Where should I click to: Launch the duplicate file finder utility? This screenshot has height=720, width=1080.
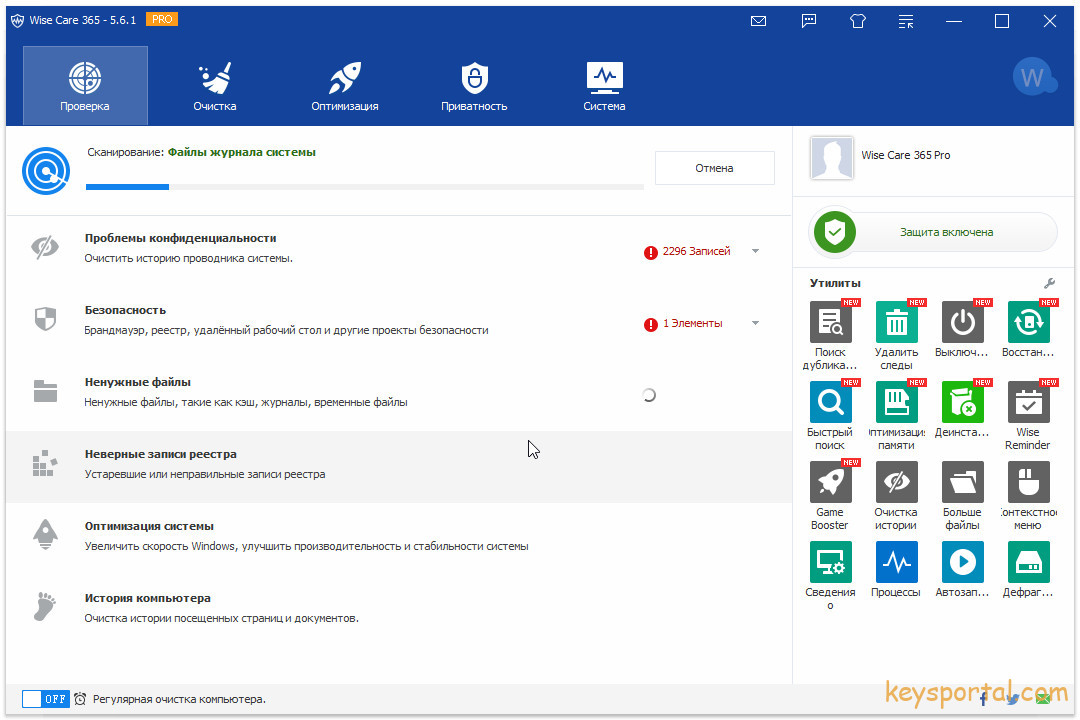[x=830, y=322]
